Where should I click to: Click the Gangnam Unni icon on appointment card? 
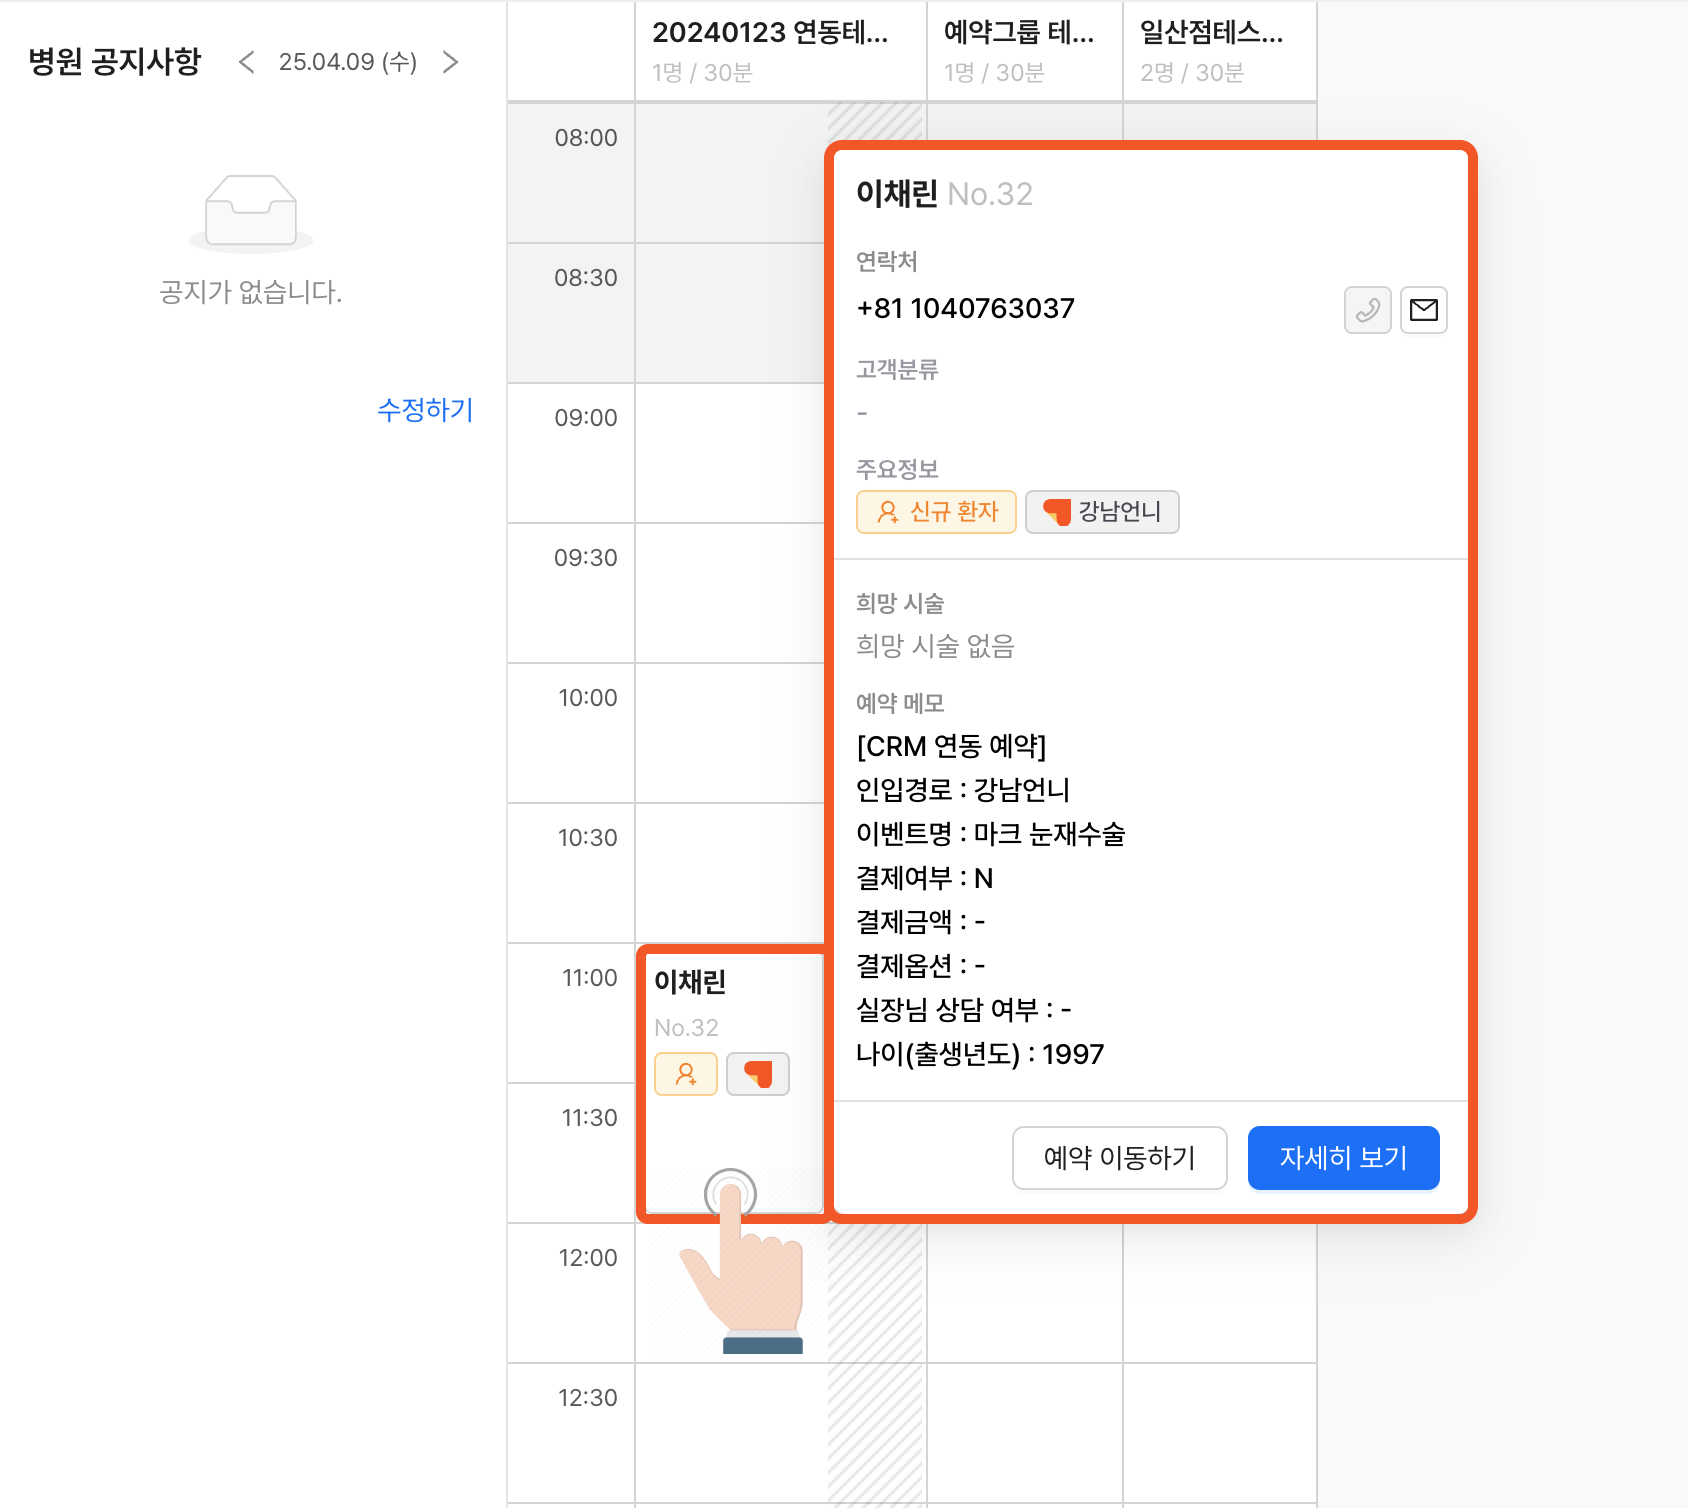[x=757, y=1074]
